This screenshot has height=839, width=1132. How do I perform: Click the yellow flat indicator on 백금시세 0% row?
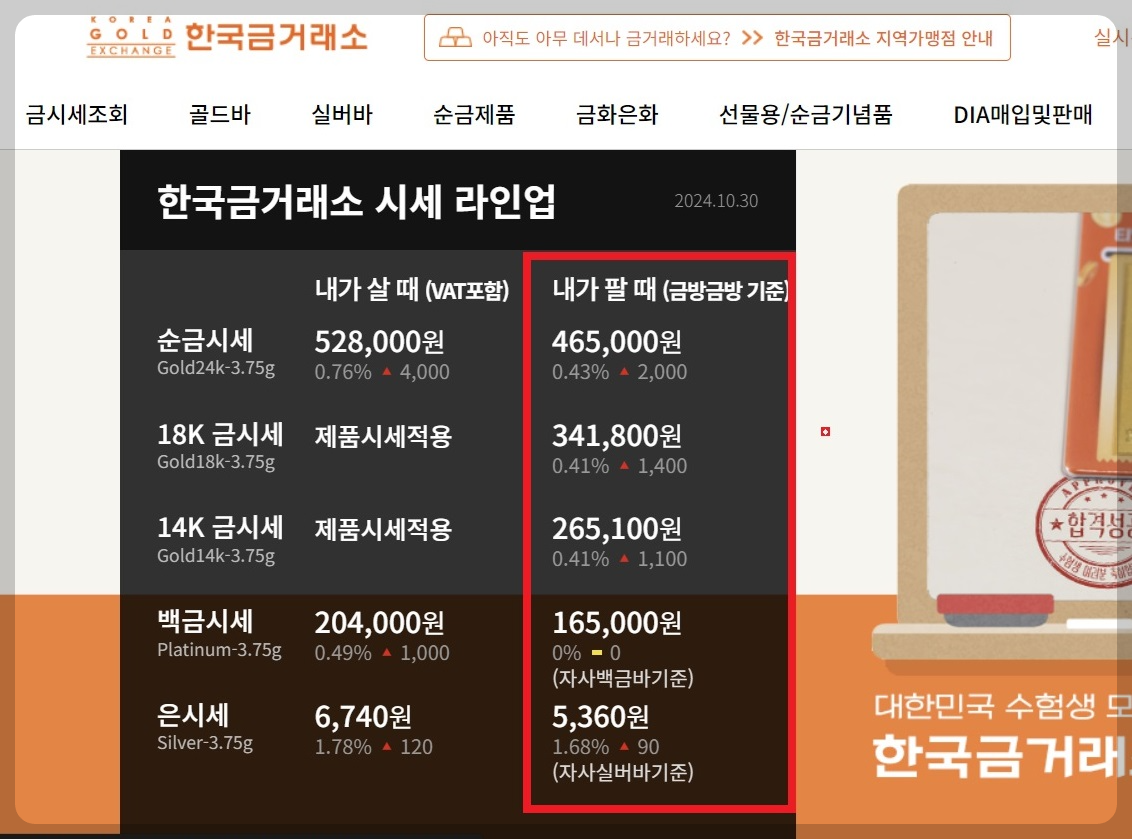[597, 652]
